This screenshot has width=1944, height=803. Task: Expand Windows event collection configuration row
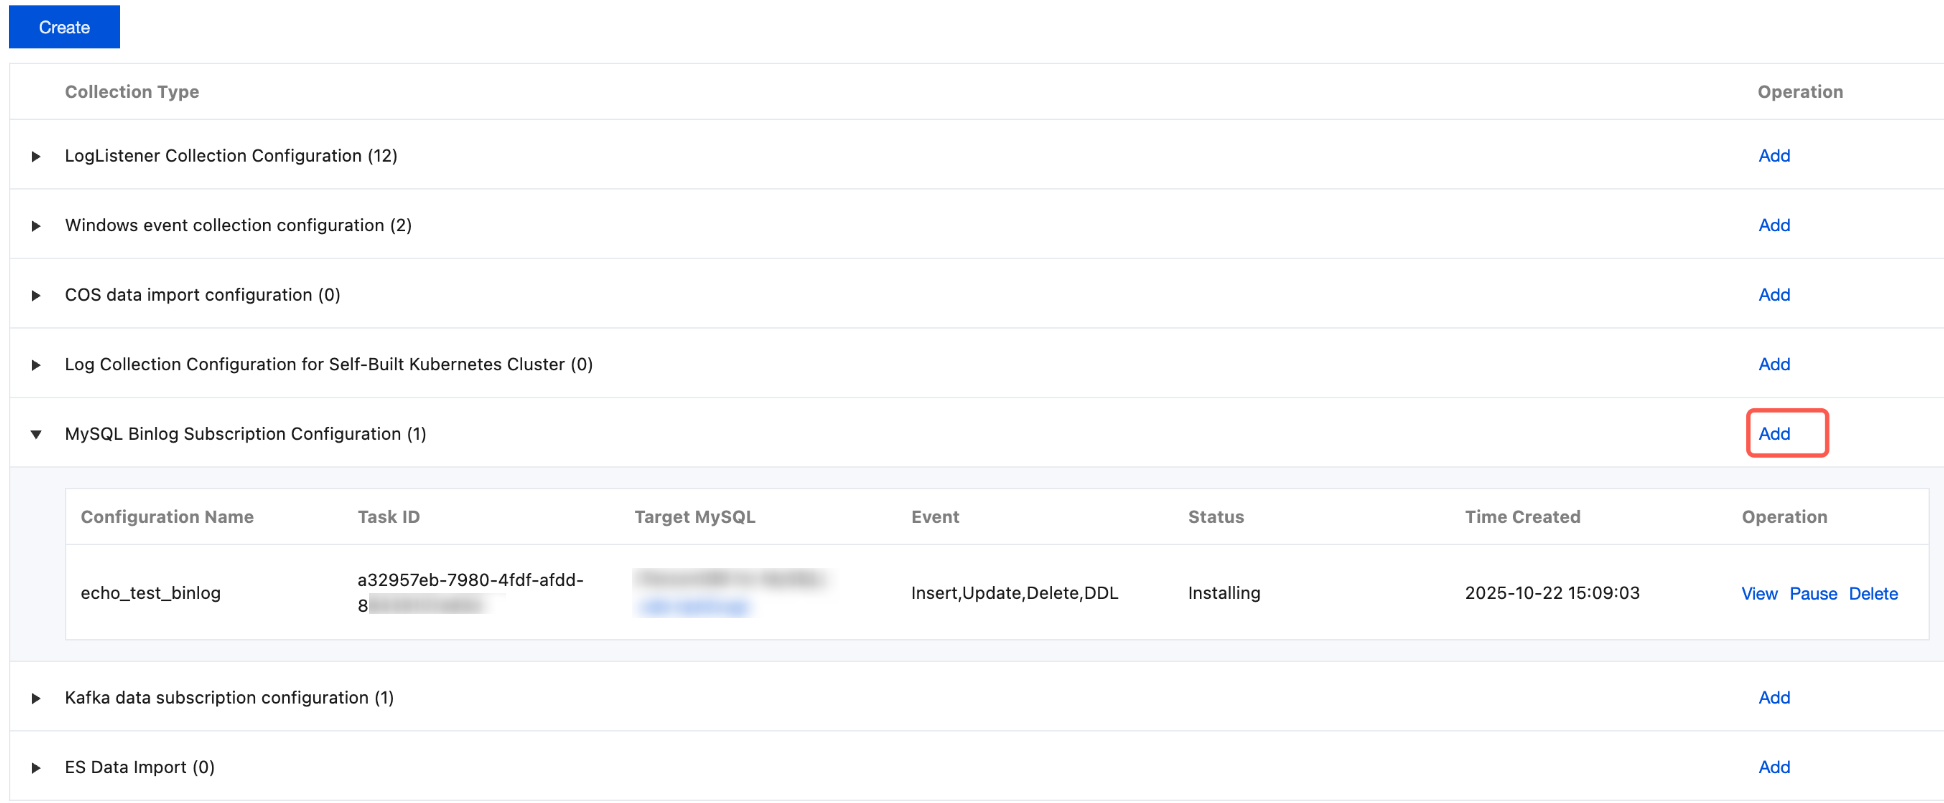click(36, 226)
